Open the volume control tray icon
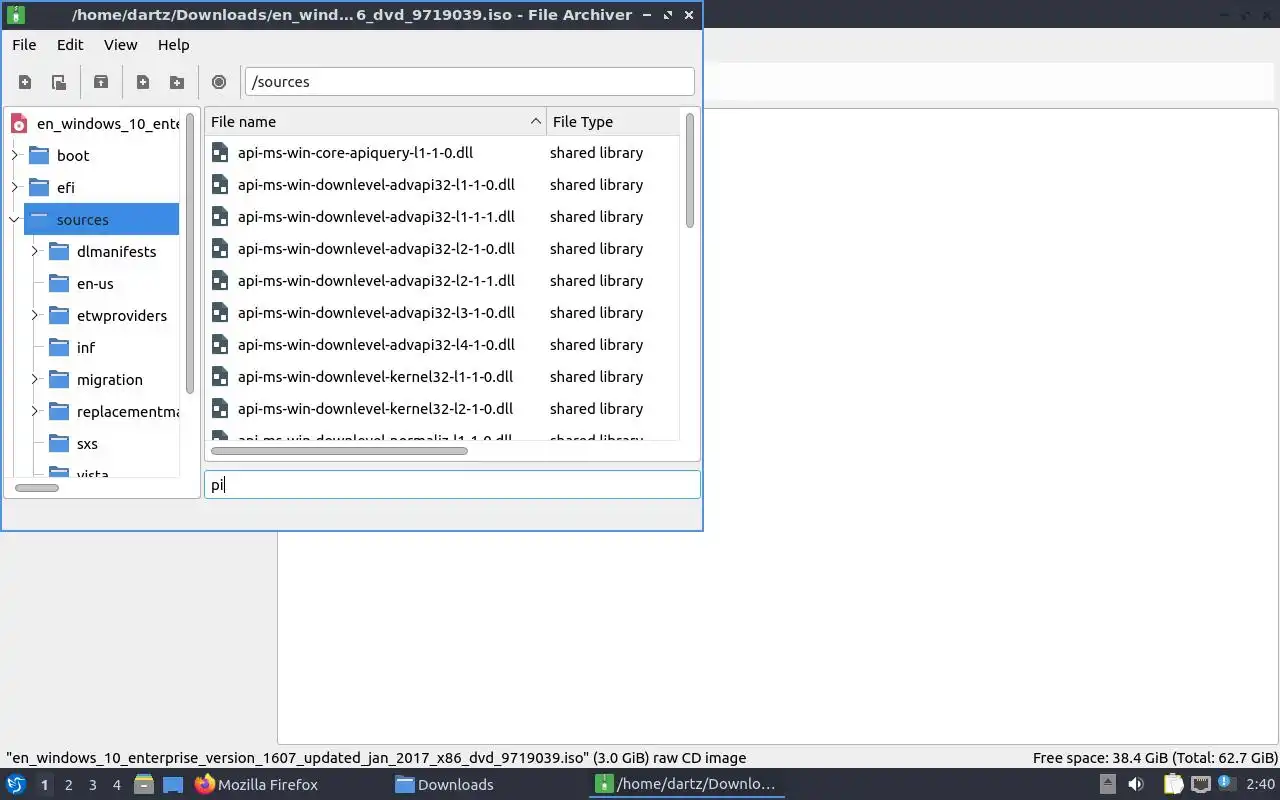This screenshot has height=800, width=1280. [x=1136, y=785]
